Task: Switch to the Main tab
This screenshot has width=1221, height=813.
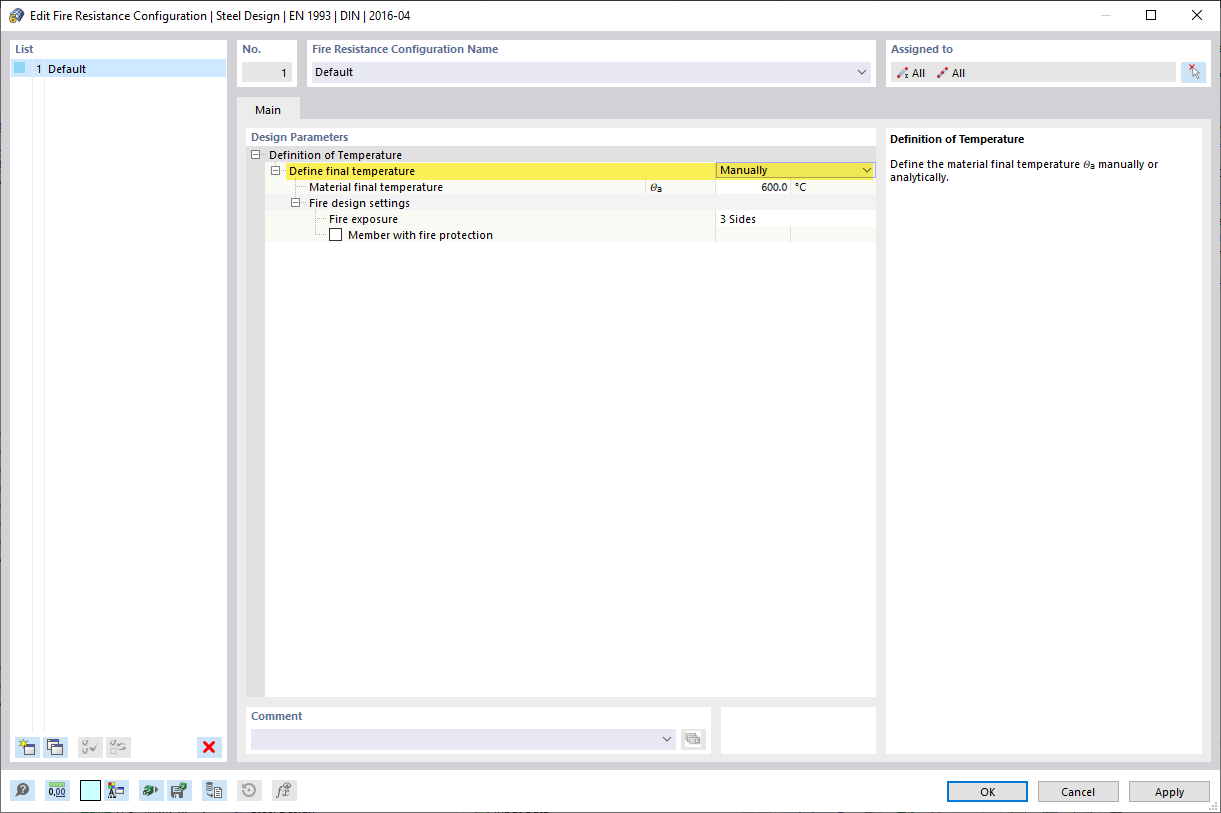Action: point(268,110)
